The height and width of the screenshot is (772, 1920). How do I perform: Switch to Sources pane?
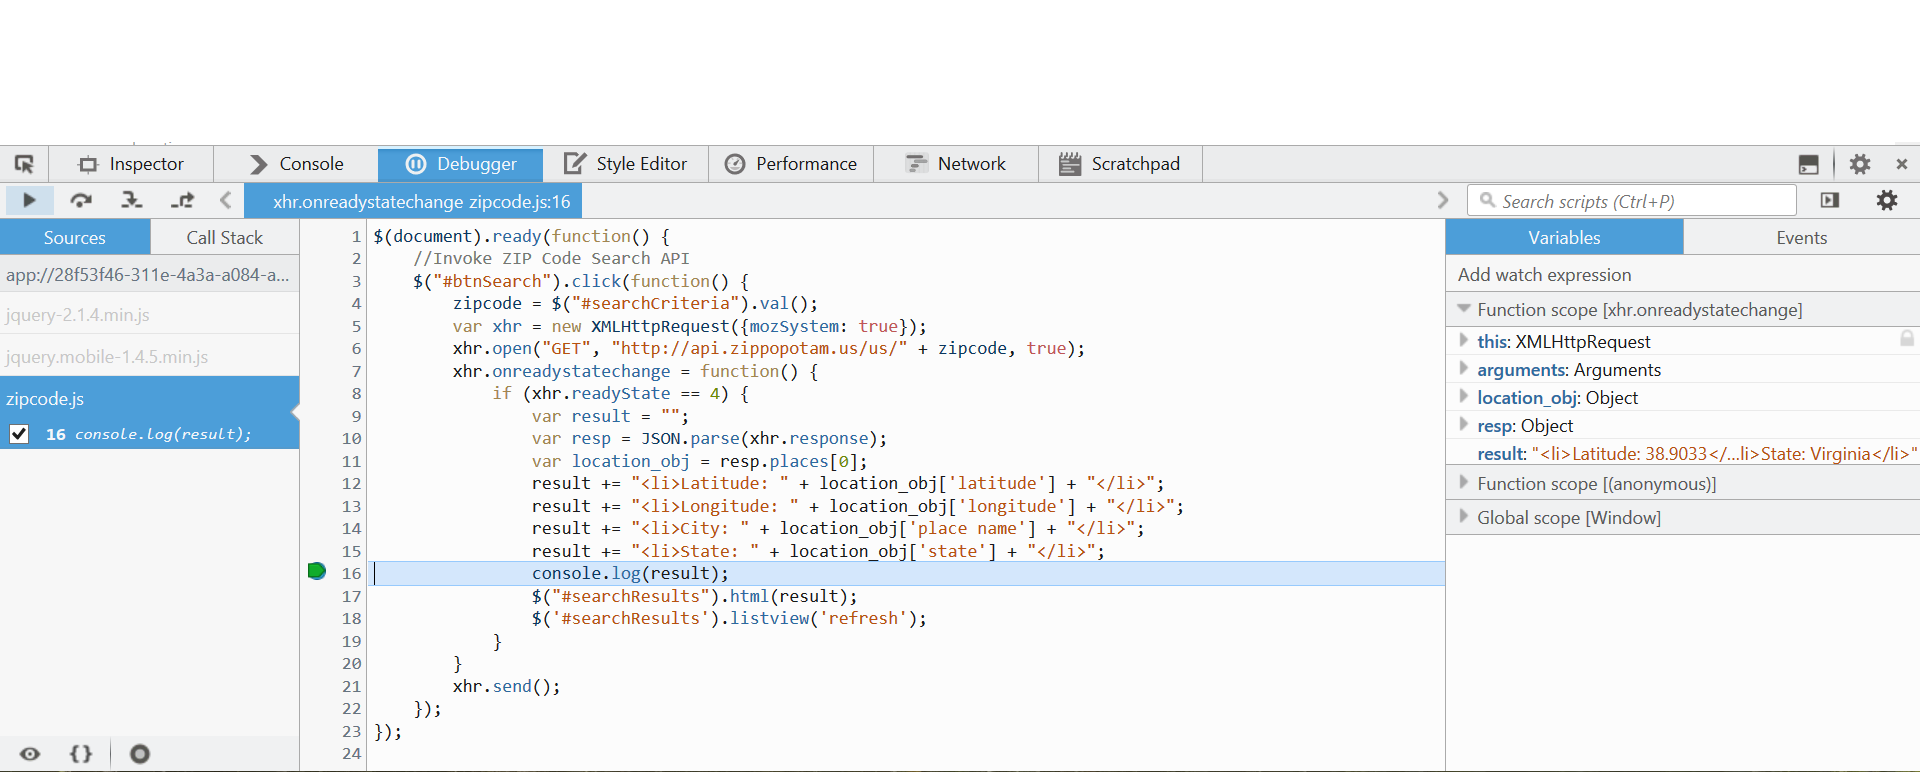click(x=75, y=238)
